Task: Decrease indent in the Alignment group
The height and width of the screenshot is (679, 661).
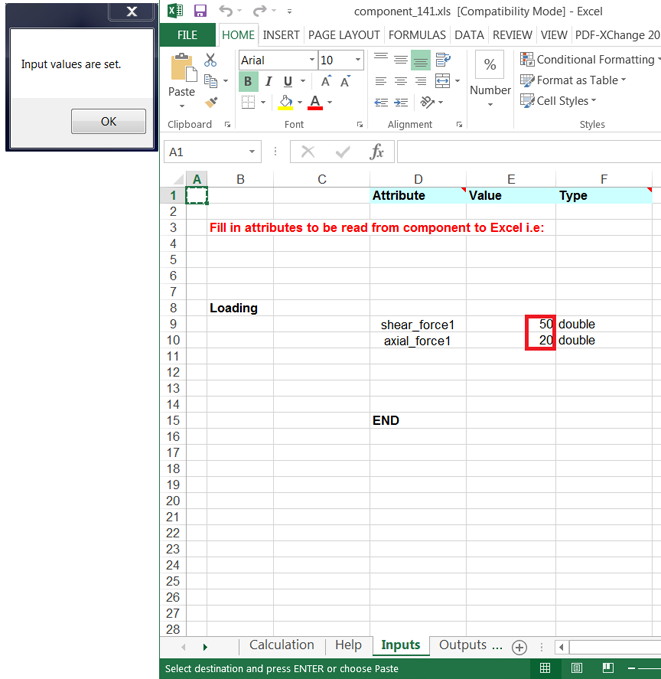Action: (381, 103)
